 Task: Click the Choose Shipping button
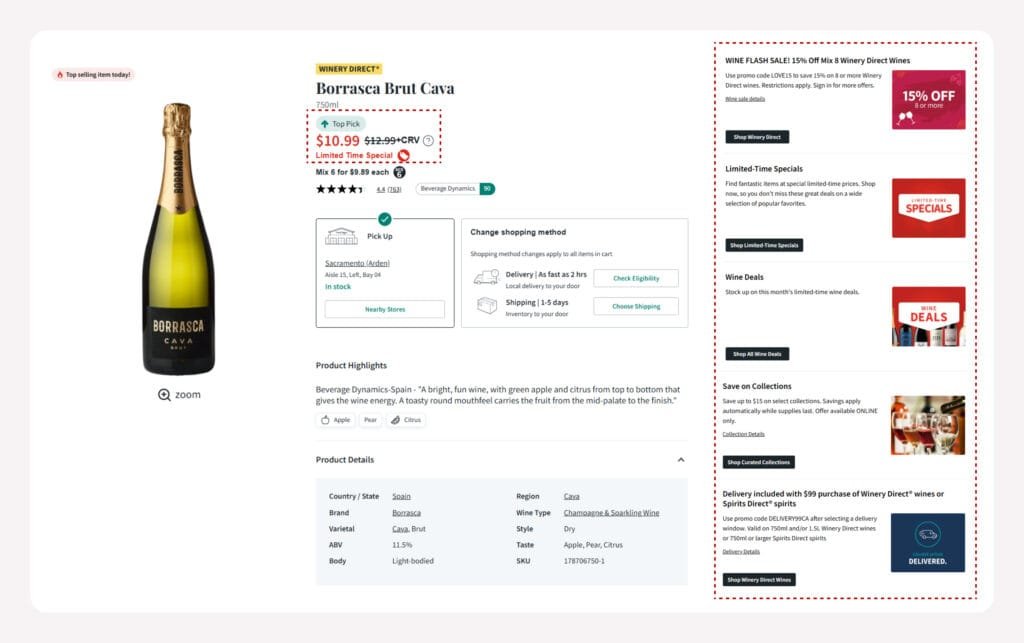pos(636,307)
